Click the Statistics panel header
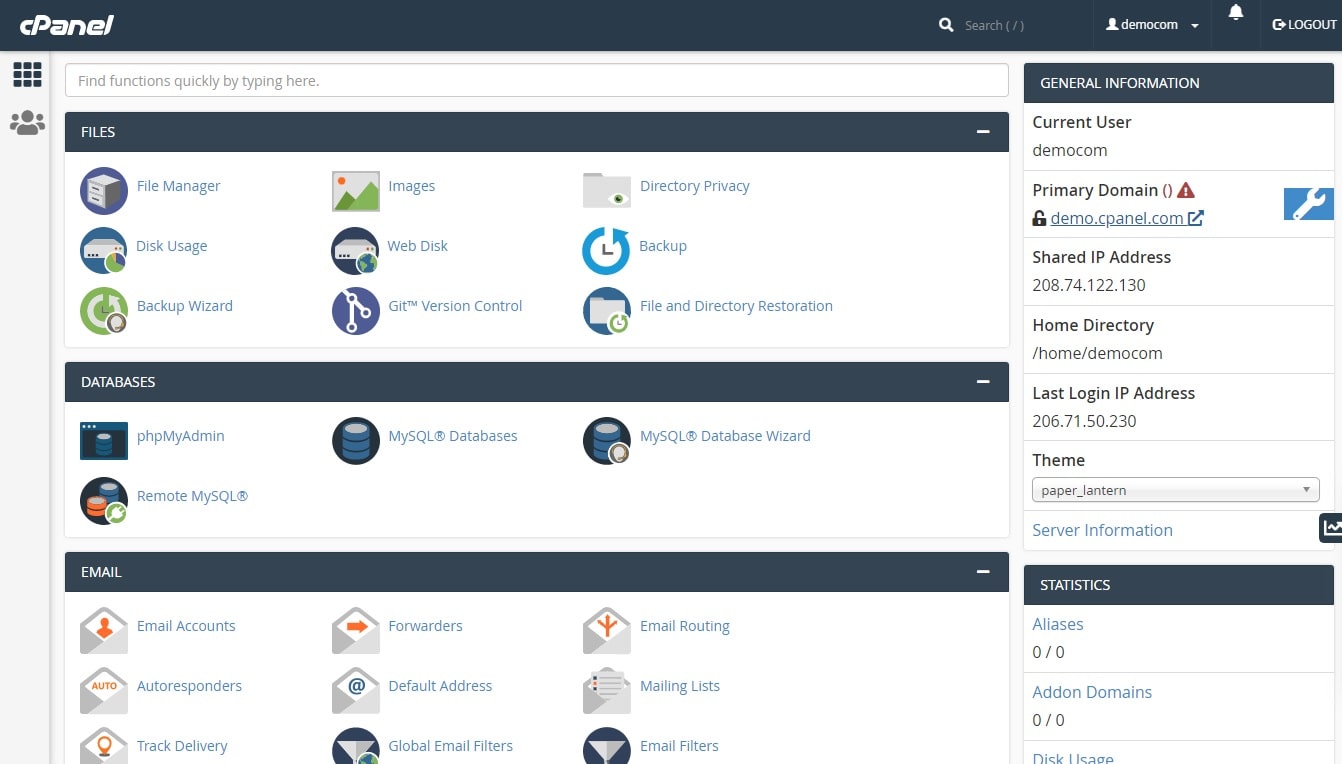The height and width of the screenshot is (764, 1342). [x=1179, y=585]
